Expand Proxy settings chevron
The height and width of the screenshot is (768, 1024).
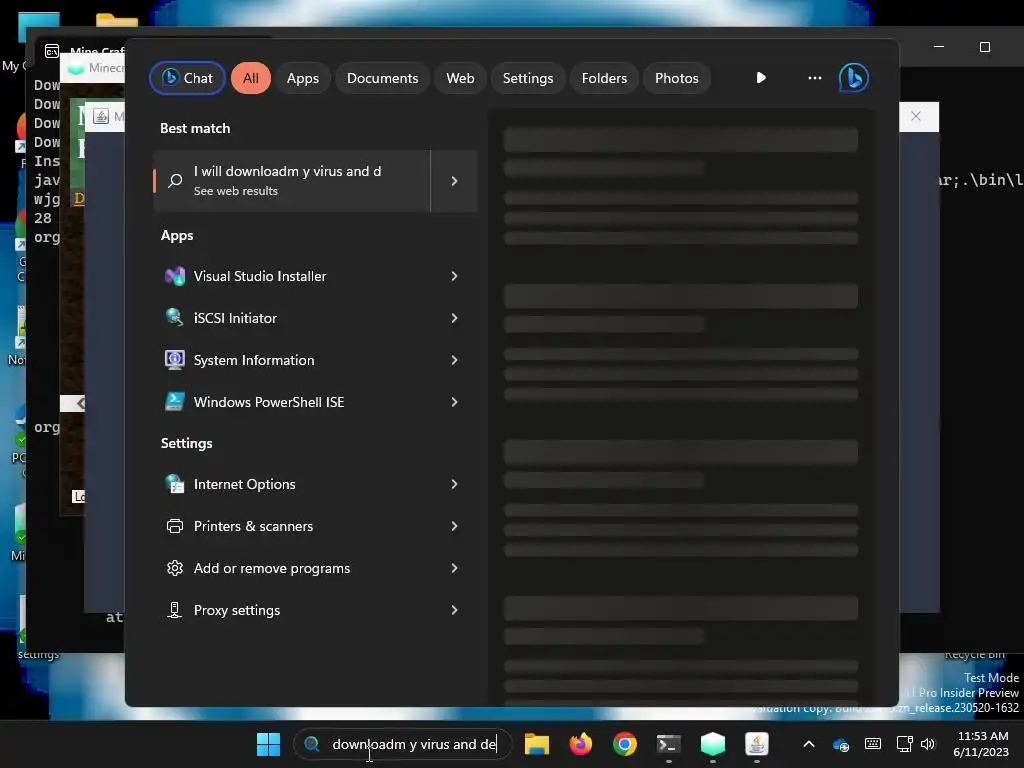point(455,610)
